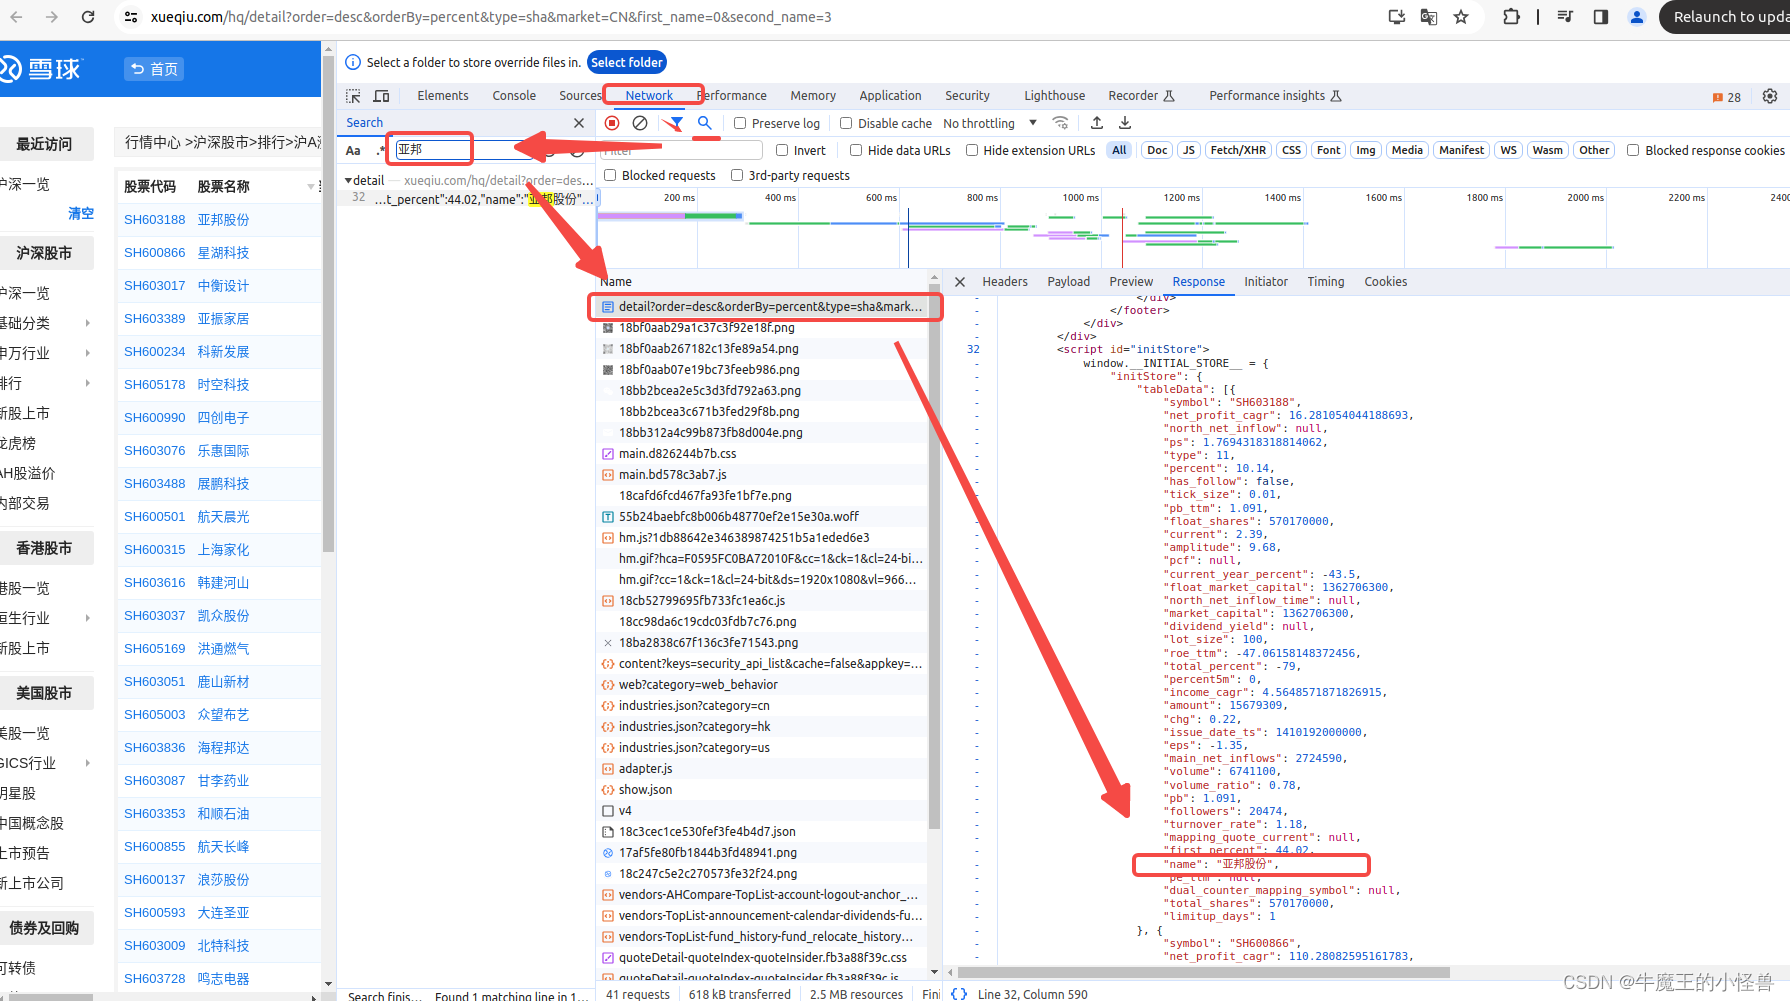Click the inspect element picker icon
The width and height of the screenshot is (1790, 1001).
pos(353,96)
